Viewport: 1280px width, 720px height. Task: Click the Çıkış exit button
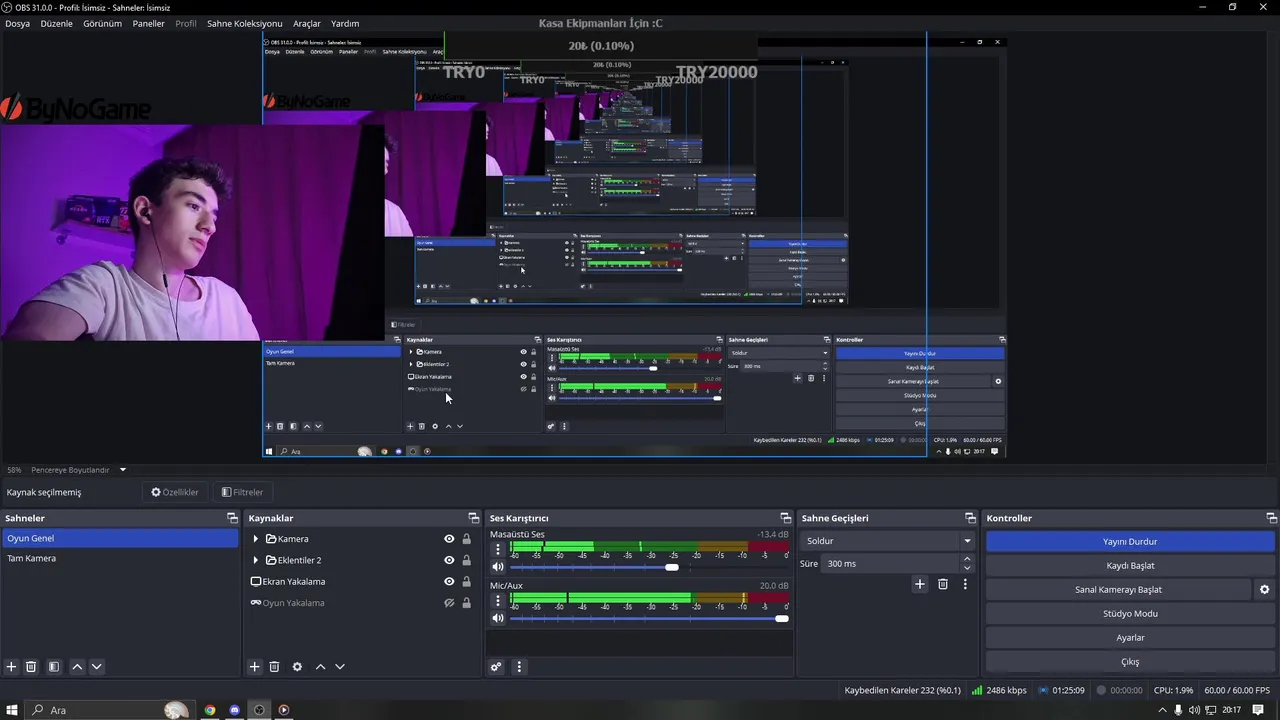pyautogui.click(x=1130, y=662)
